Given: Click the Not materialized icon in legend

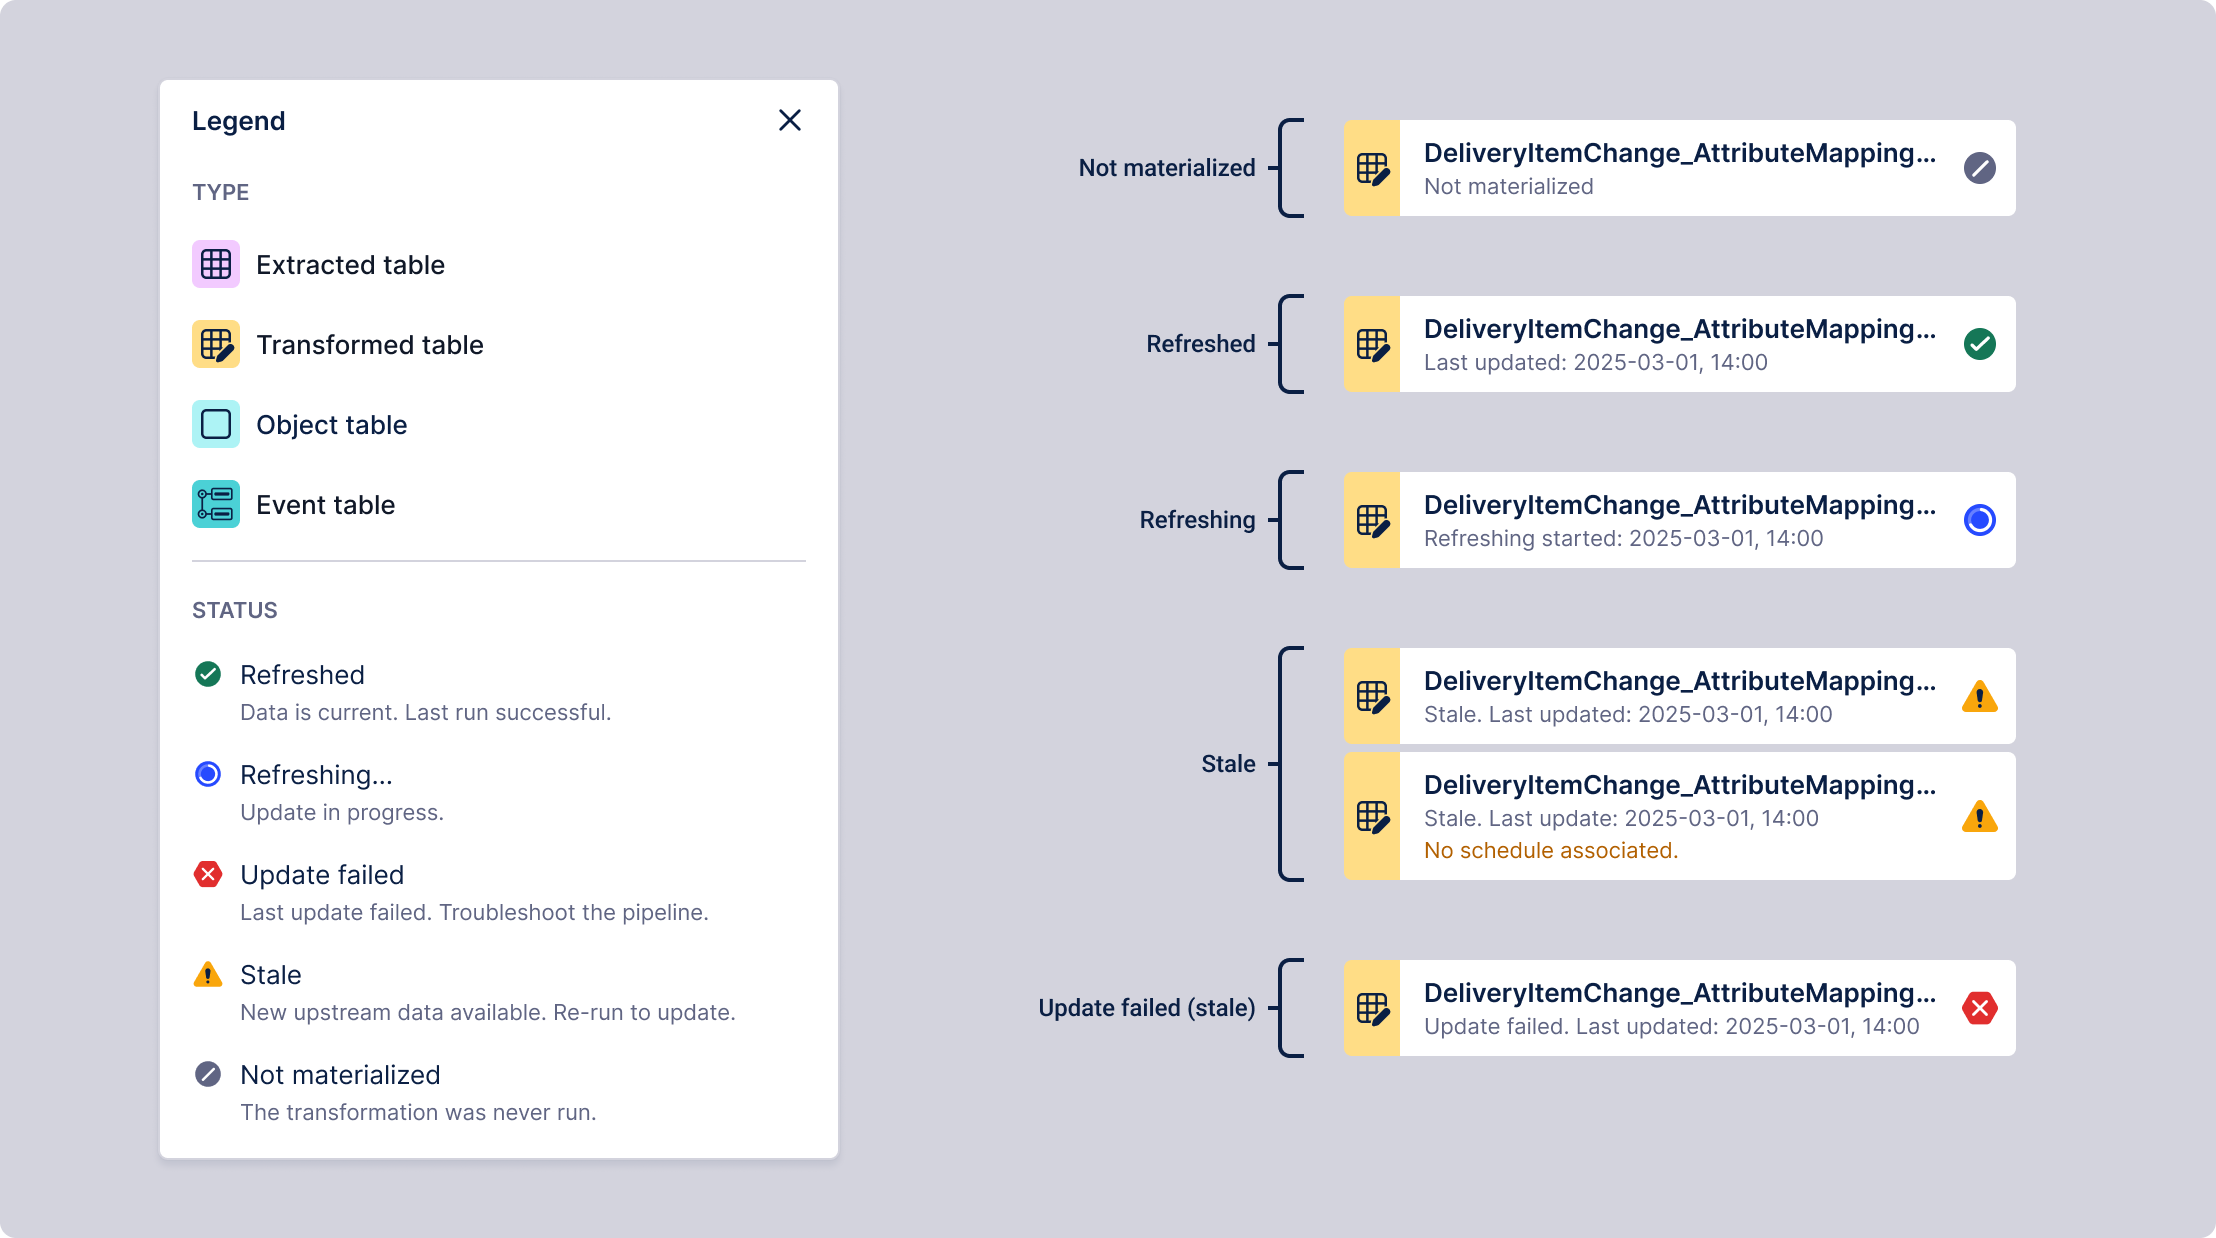Looking at the screenshot, I should tap(207, 1074).
